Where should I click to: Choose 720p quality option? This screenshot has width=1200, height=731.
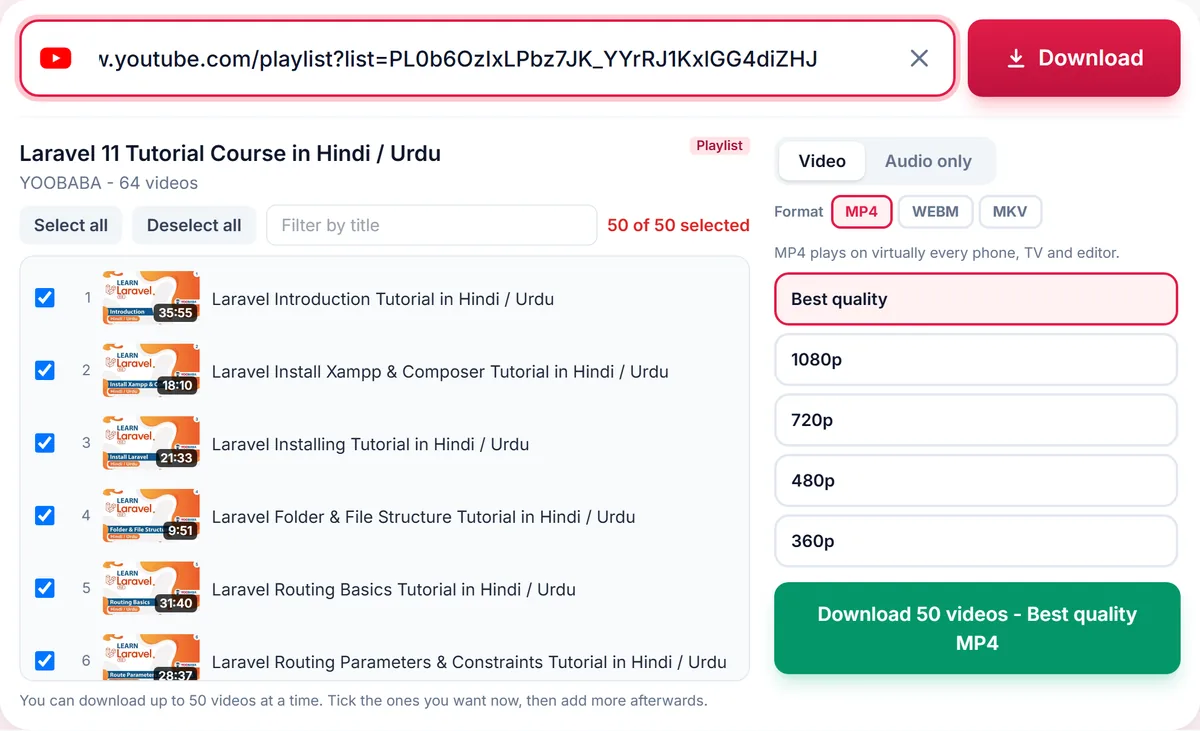click(976, 420)
